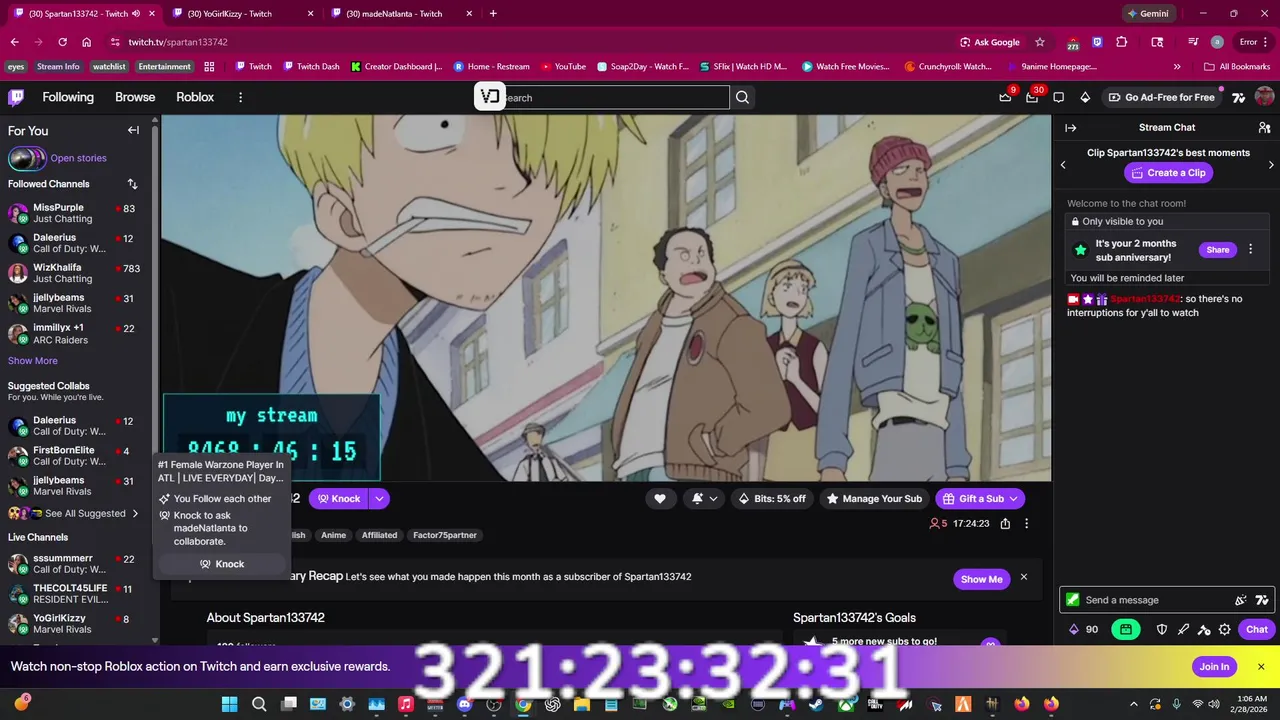
Task: Collapse the Stream Chat panel
Action: click(x=1070, y=128)
